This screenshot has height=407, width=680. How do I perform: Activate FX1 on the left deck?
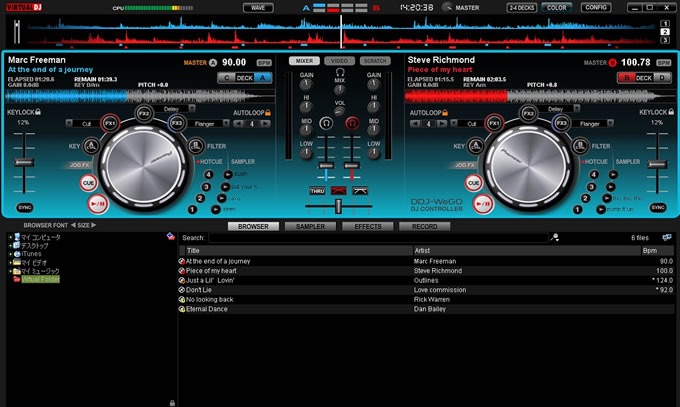(x=110, y=123)
